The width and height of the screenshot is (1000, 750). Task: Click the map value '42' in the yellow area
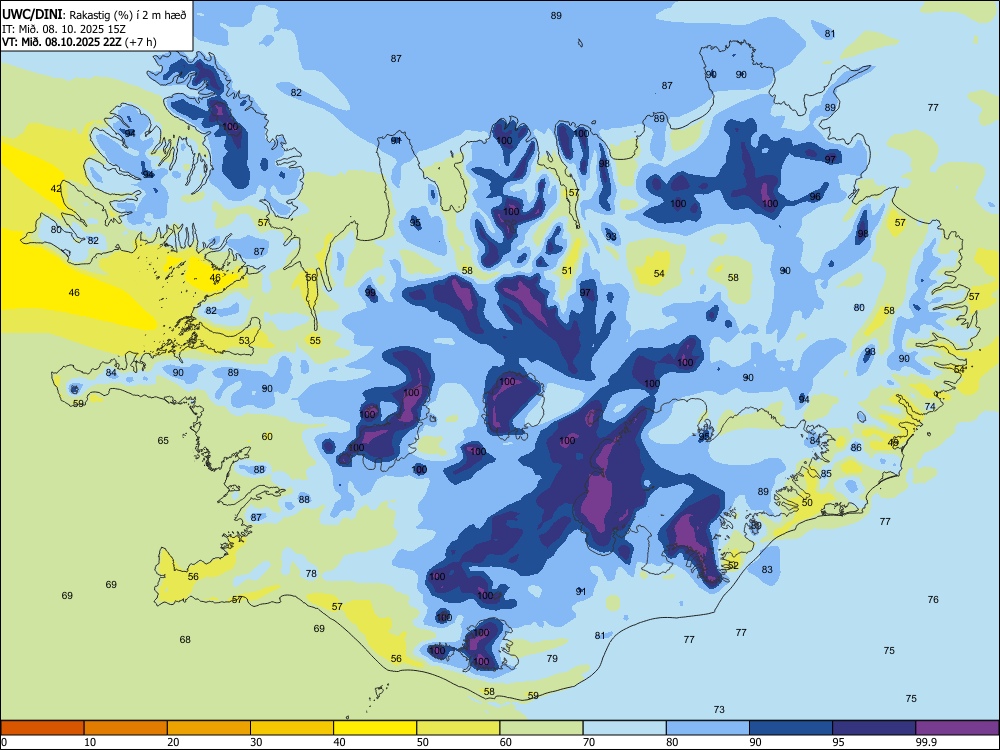point(56,188)
